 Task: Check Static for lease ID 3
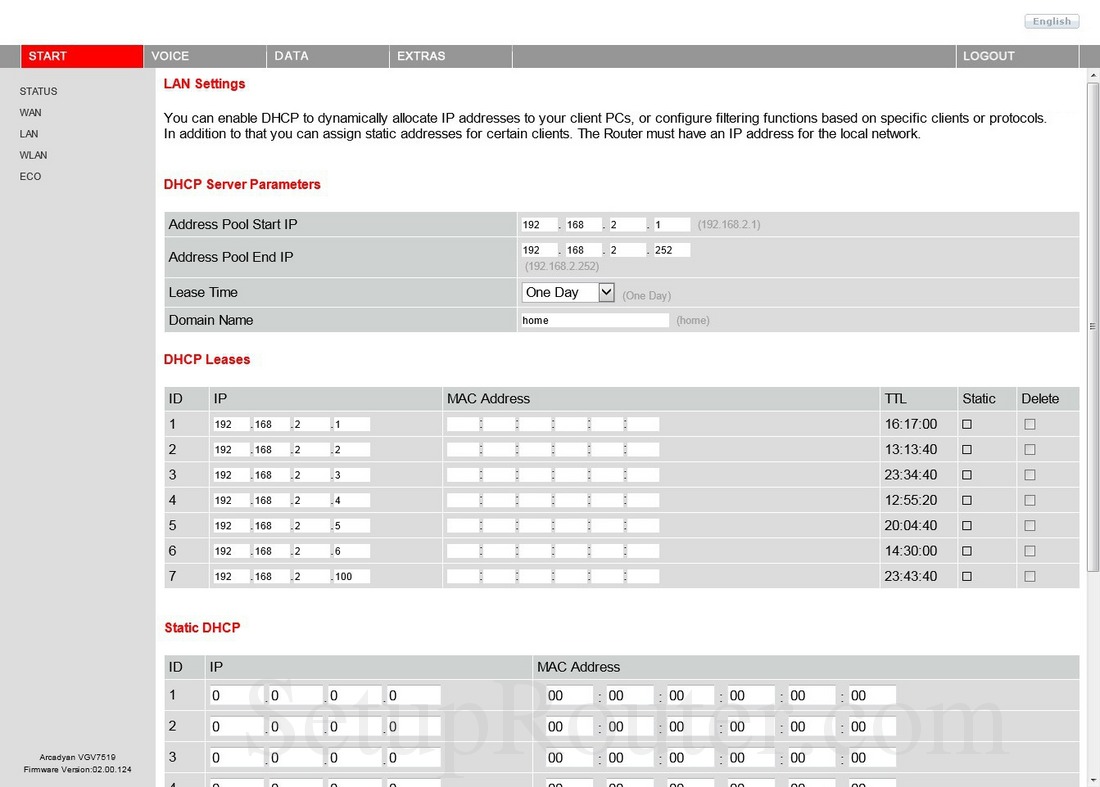(x=967, y=475)
